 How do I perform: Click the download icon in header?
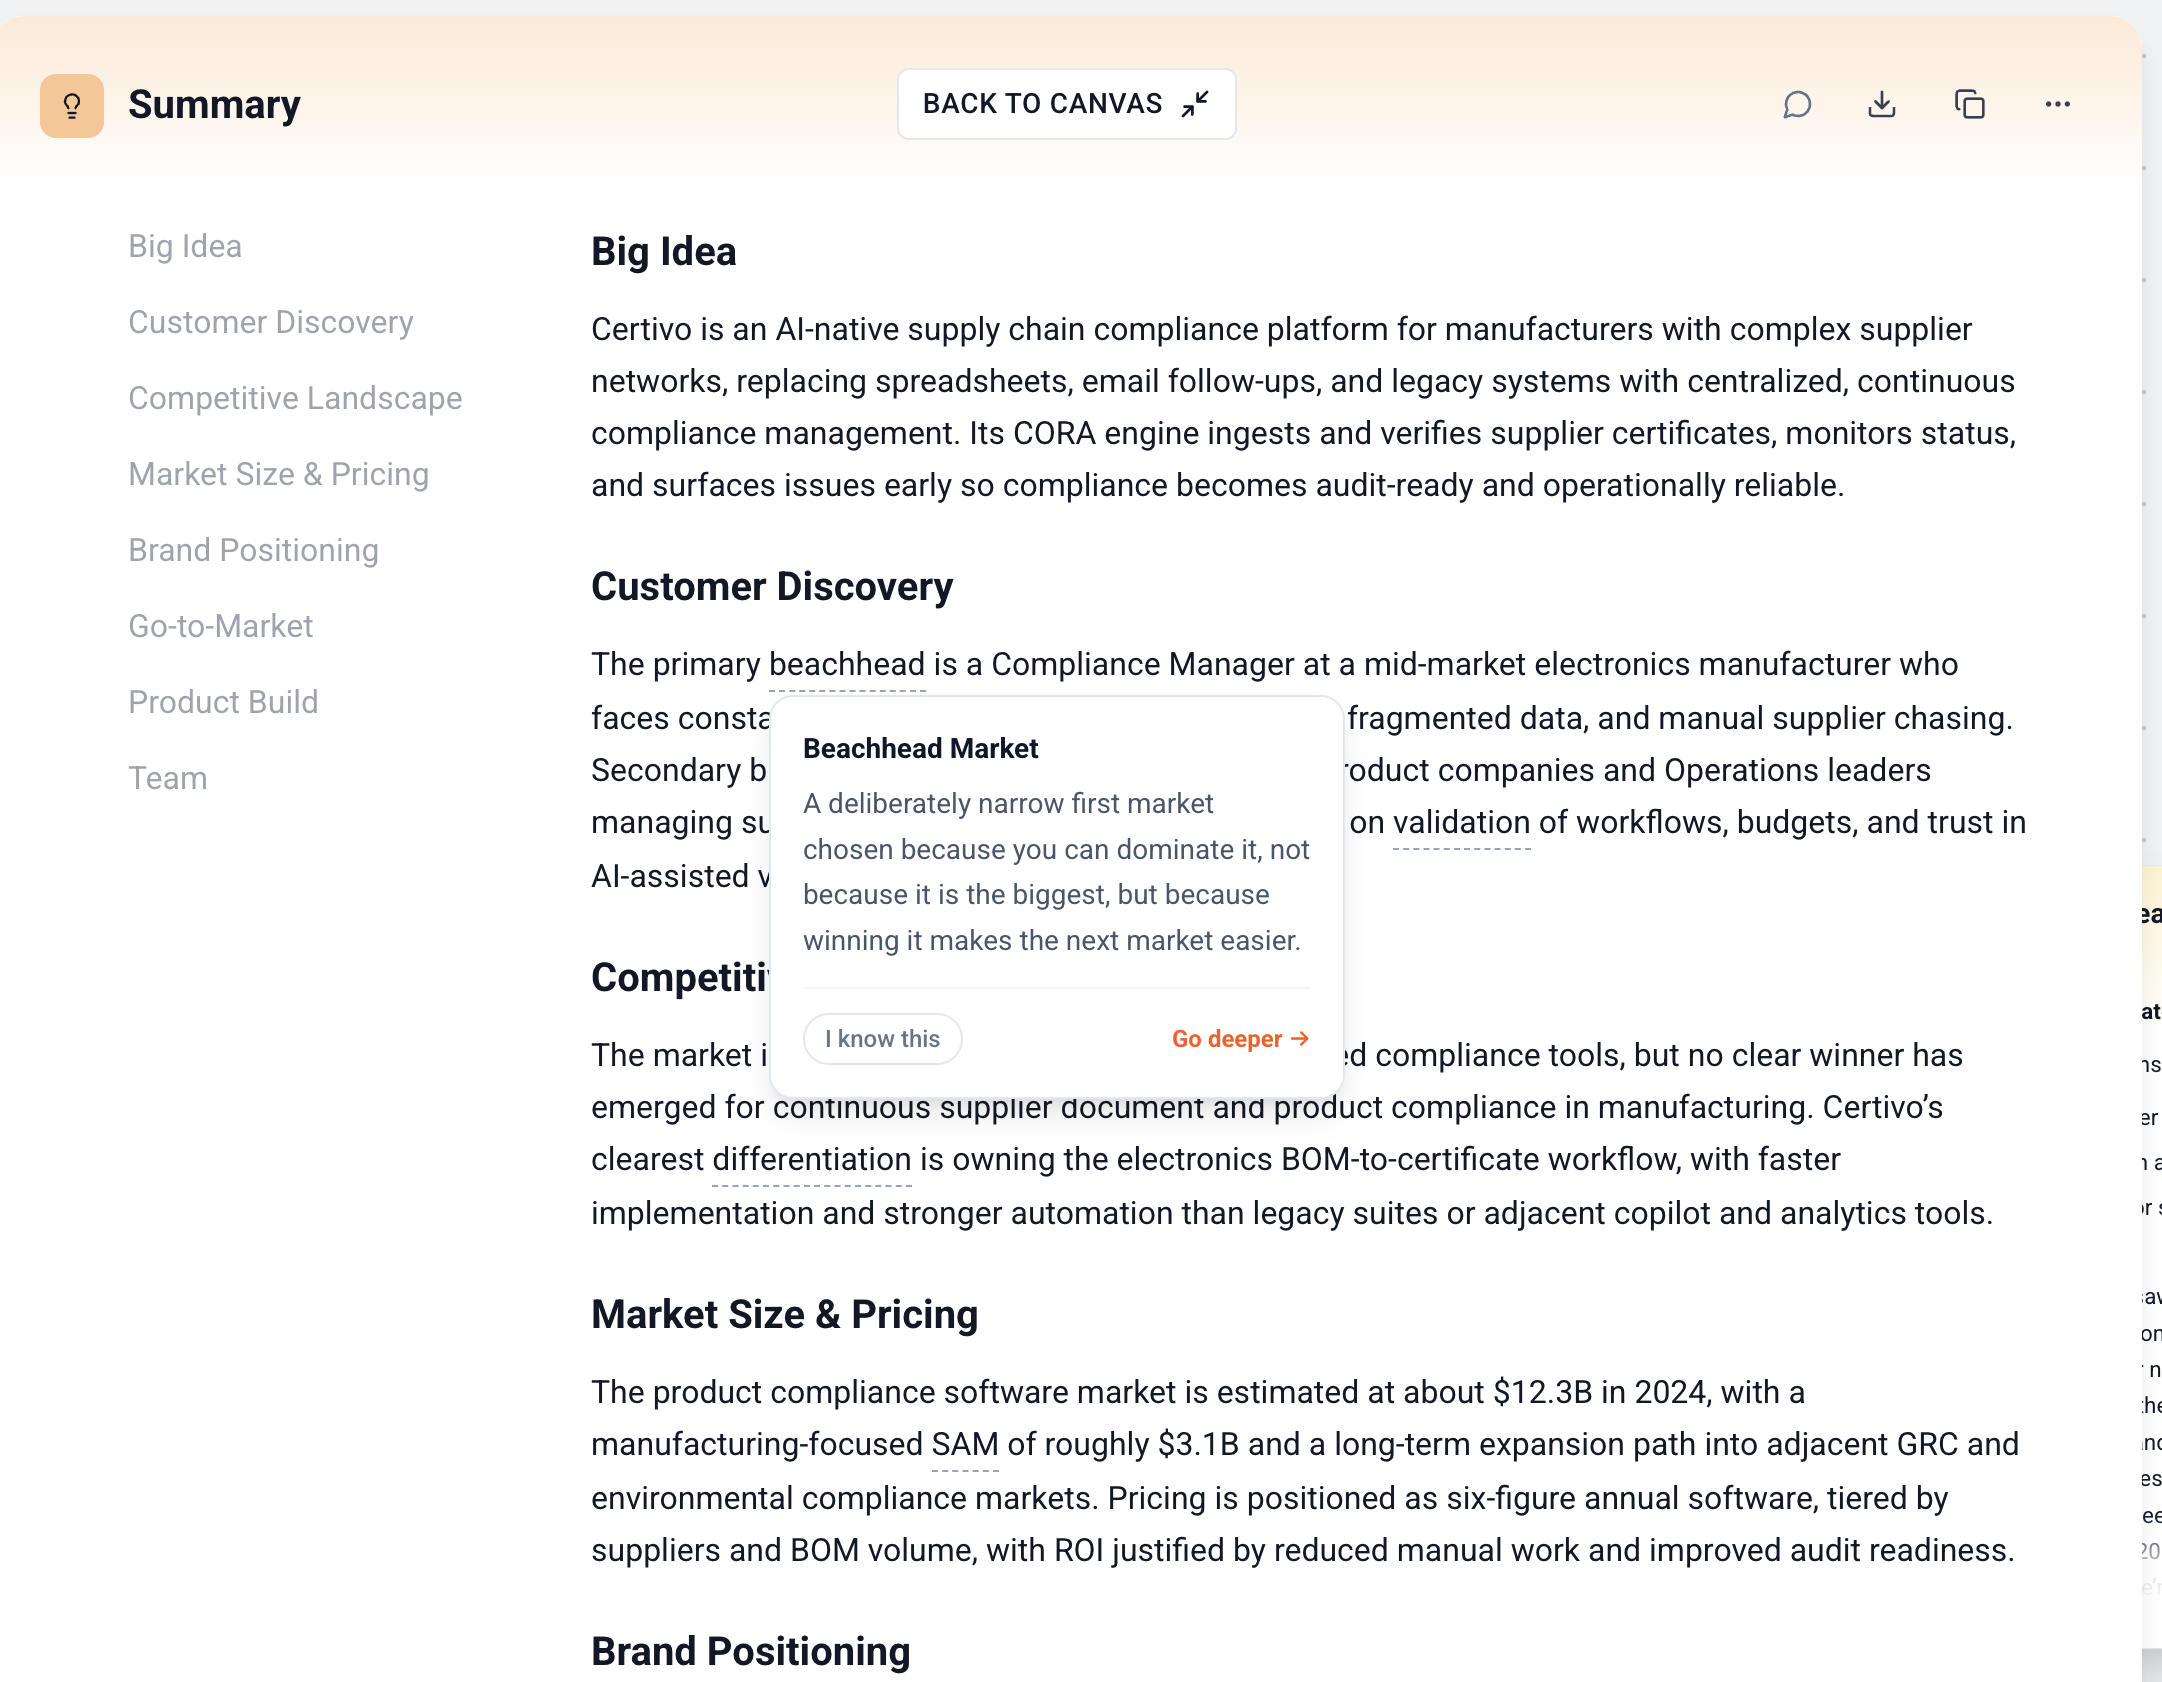tap(1882, 104)
